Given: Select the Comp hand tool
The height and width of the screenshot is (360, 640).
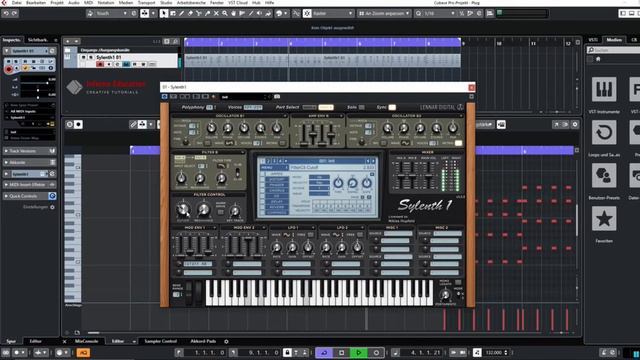Looking at the screenshot, I should (233, 13).
